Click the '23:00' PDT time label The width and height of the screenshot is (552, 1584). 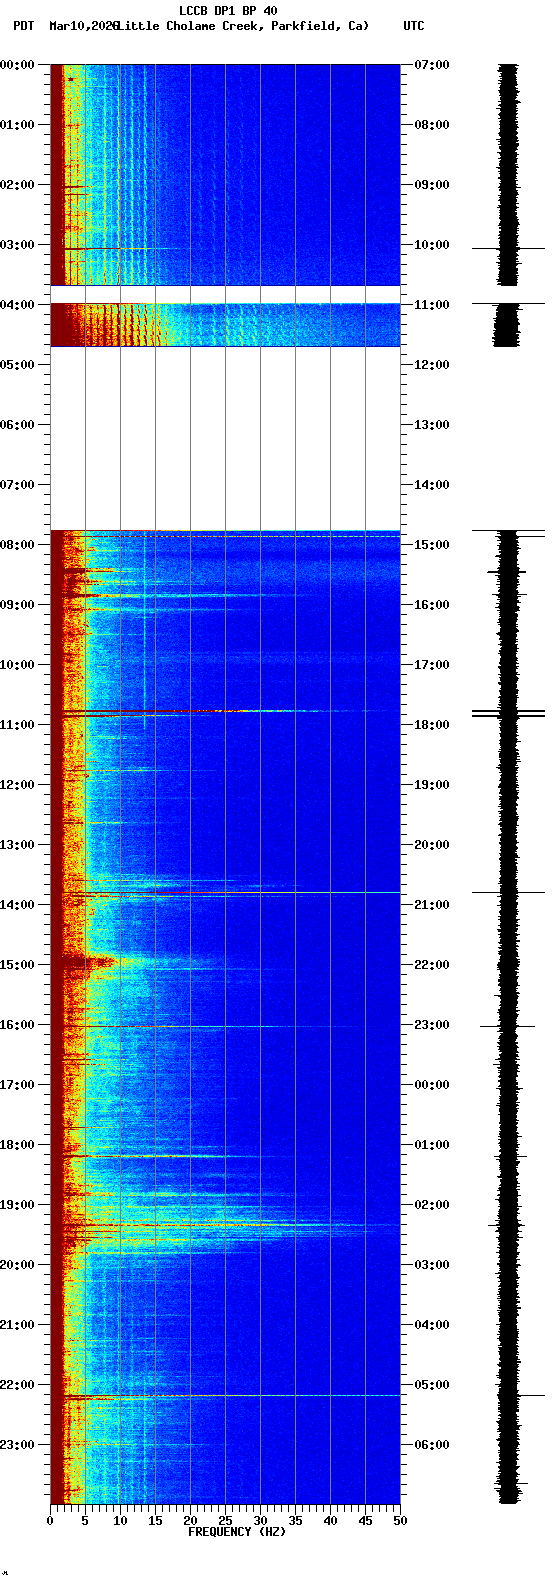17,1445
